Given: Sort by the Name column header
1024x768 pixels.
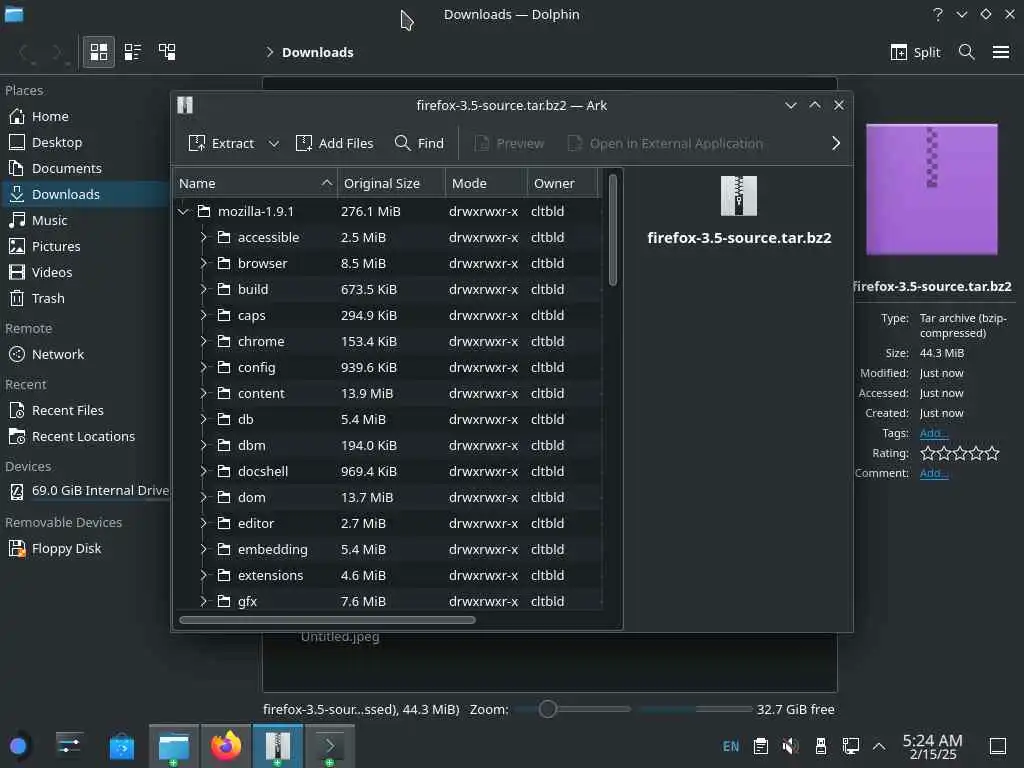Looking at the screenshot, I should (x=255, y=184).
